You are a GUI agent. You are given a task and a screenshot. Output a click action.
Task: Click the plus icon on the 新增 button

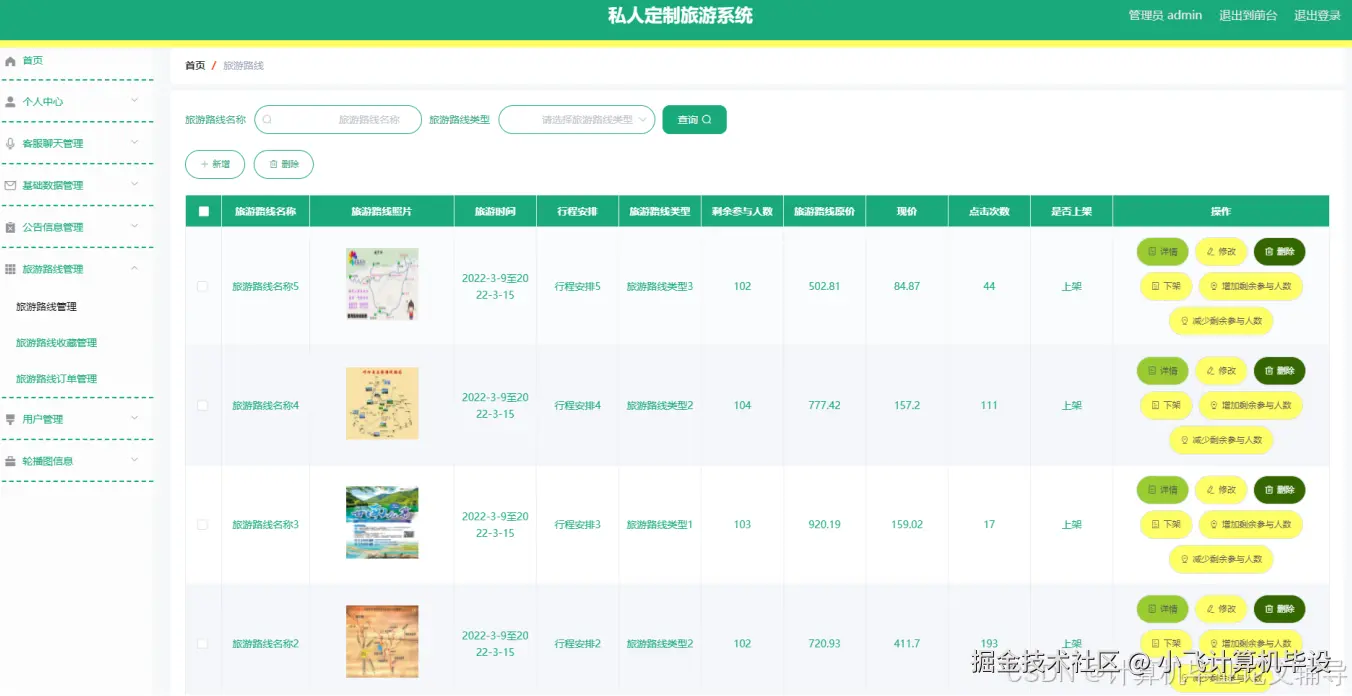[x=203, y=164]
